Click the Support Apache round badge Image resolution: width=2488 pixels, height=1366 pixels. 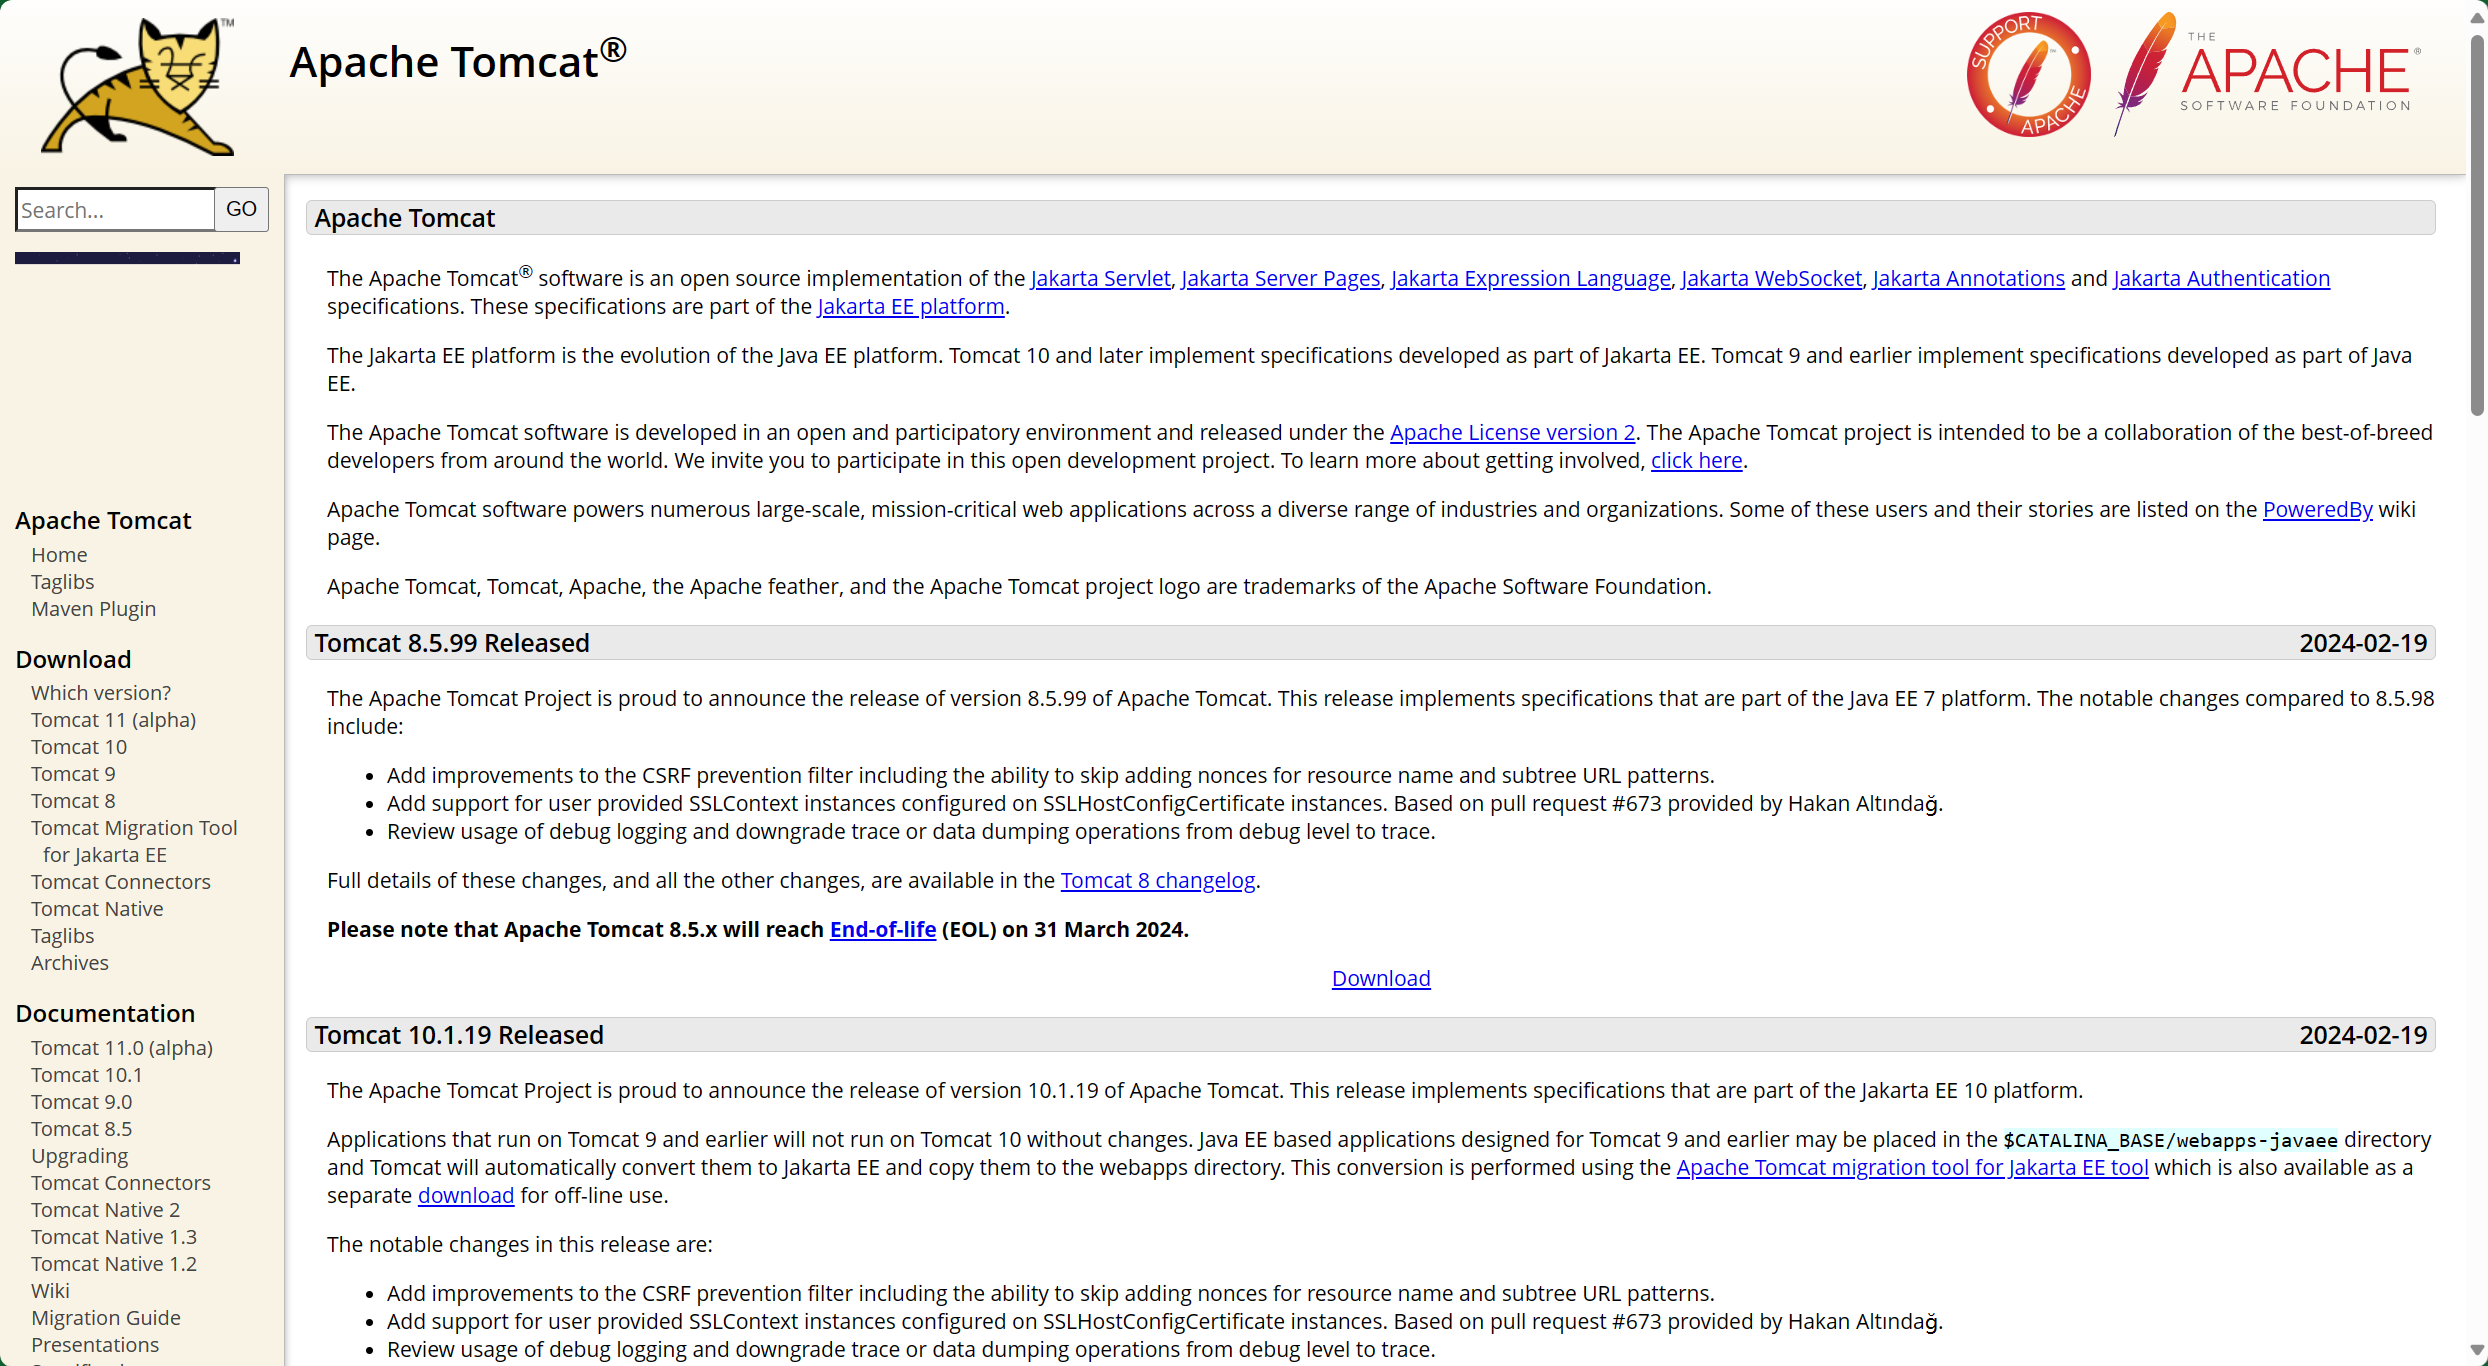click(x=2028, y=75)
